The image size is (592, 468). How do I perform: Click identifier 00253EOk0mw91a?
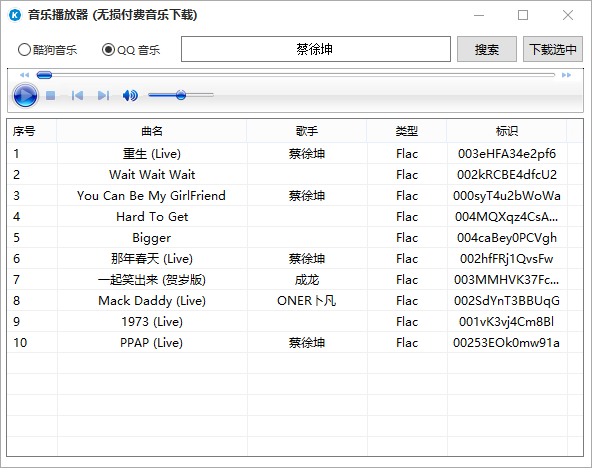click(x=507, y=343)
